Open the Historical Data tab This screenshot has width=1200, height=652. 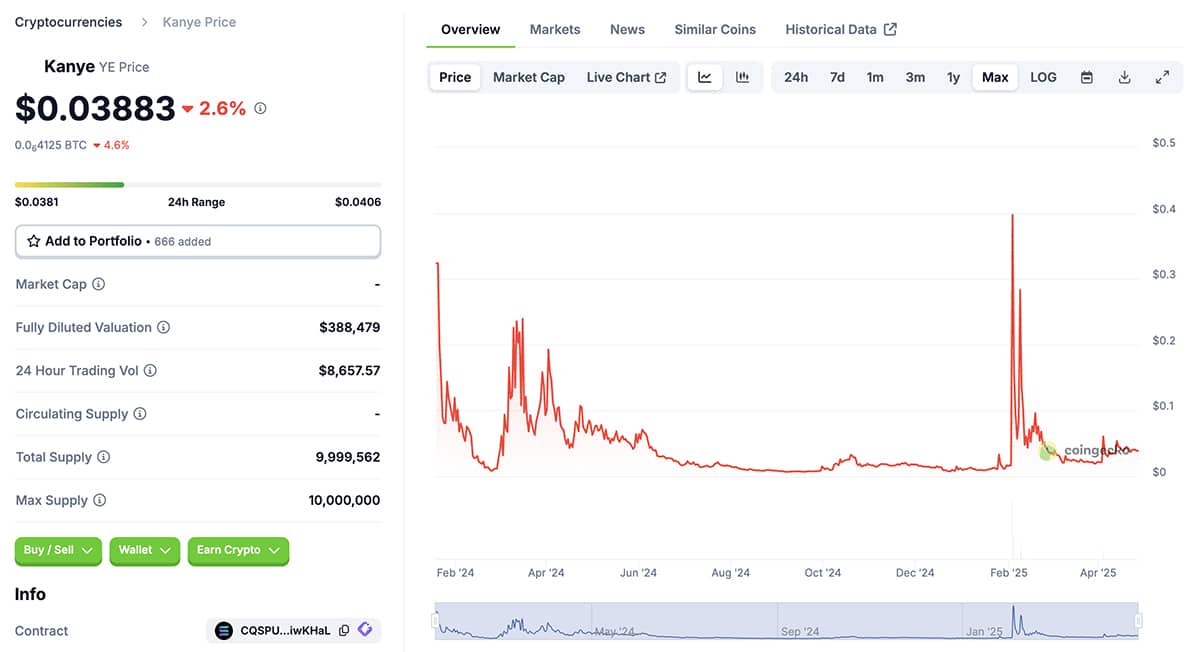[x=841, y=29]
